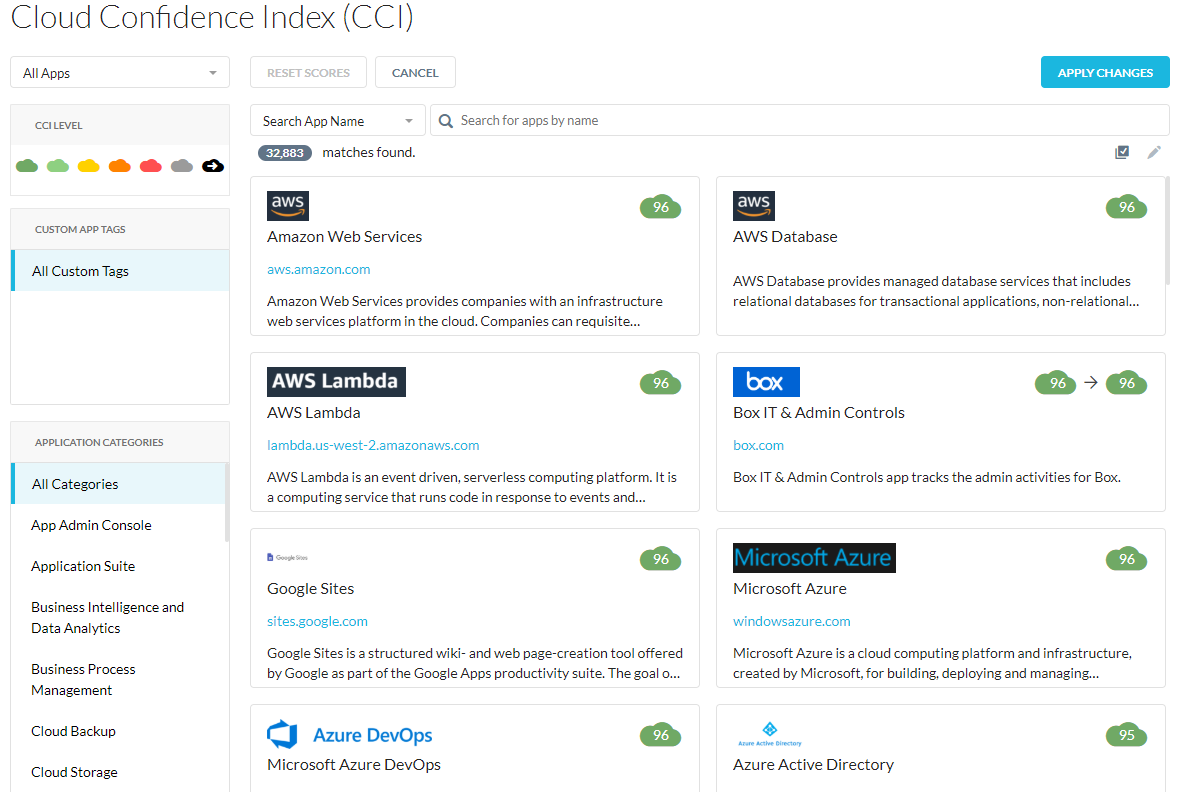Click the black arrow cloud icon
The height and width of the screenshot is (792, 1179).
[x=213, y=165]
